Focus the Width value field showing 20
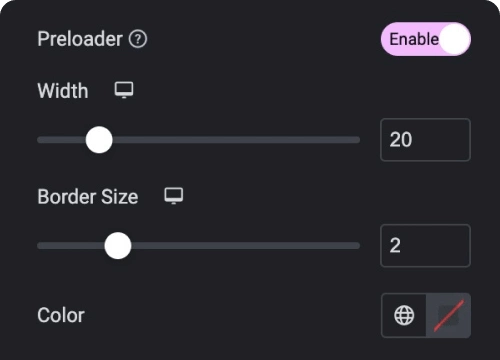This screenshot has width=500, height=360. [x=425, y=140]
